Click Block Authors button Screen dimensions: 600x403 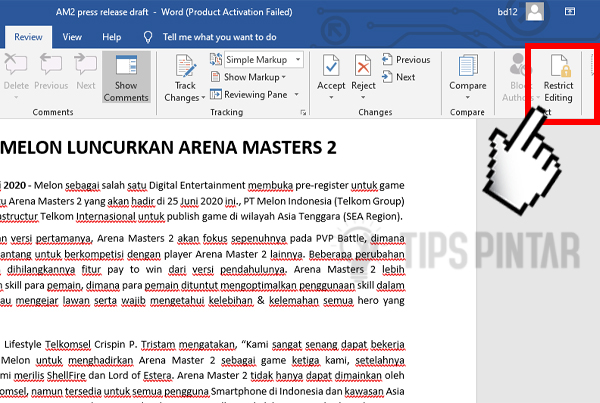click(516, 78)
